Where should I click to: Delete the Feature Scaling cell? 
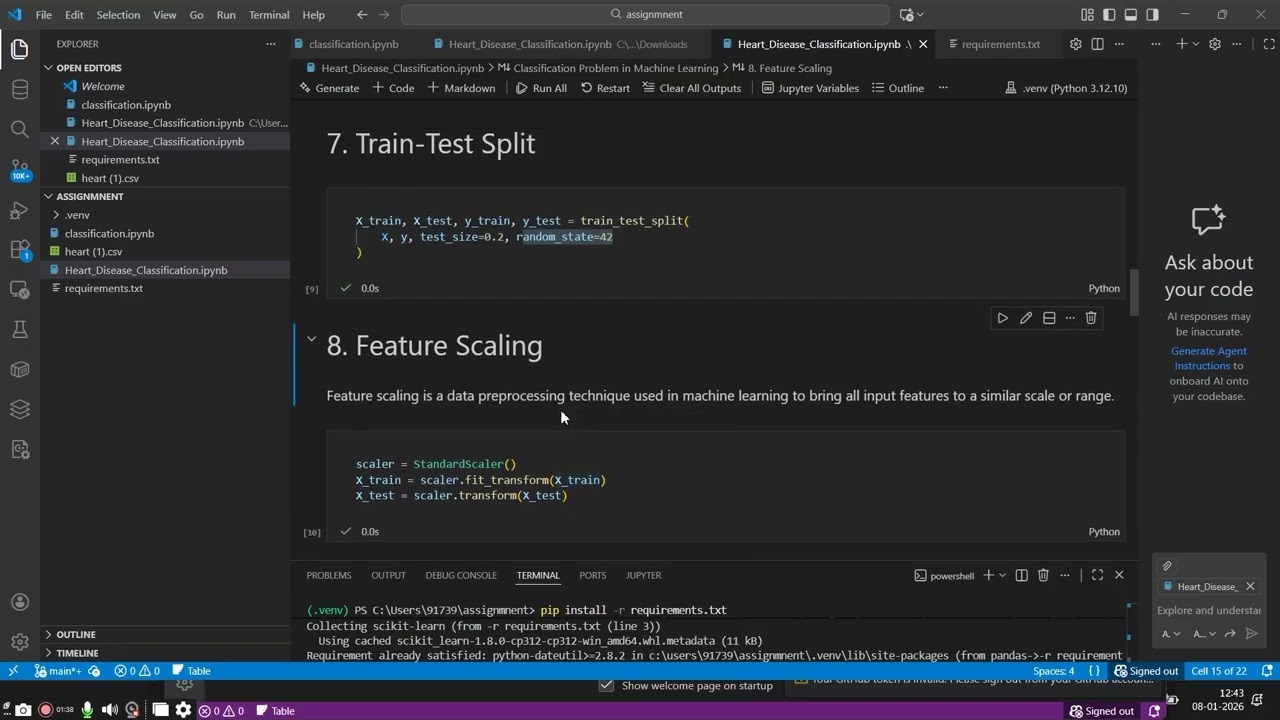pos(1091,318)
